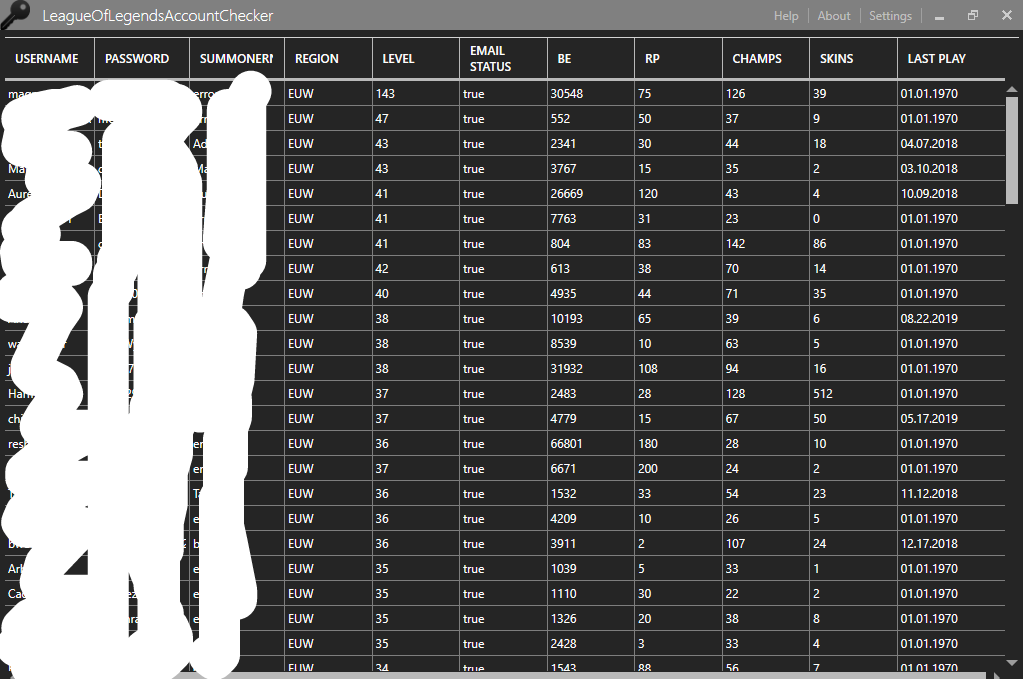Select the last play cell "12.17.2018"
The image size is (1023, 679).
click(x=951, y=544)
